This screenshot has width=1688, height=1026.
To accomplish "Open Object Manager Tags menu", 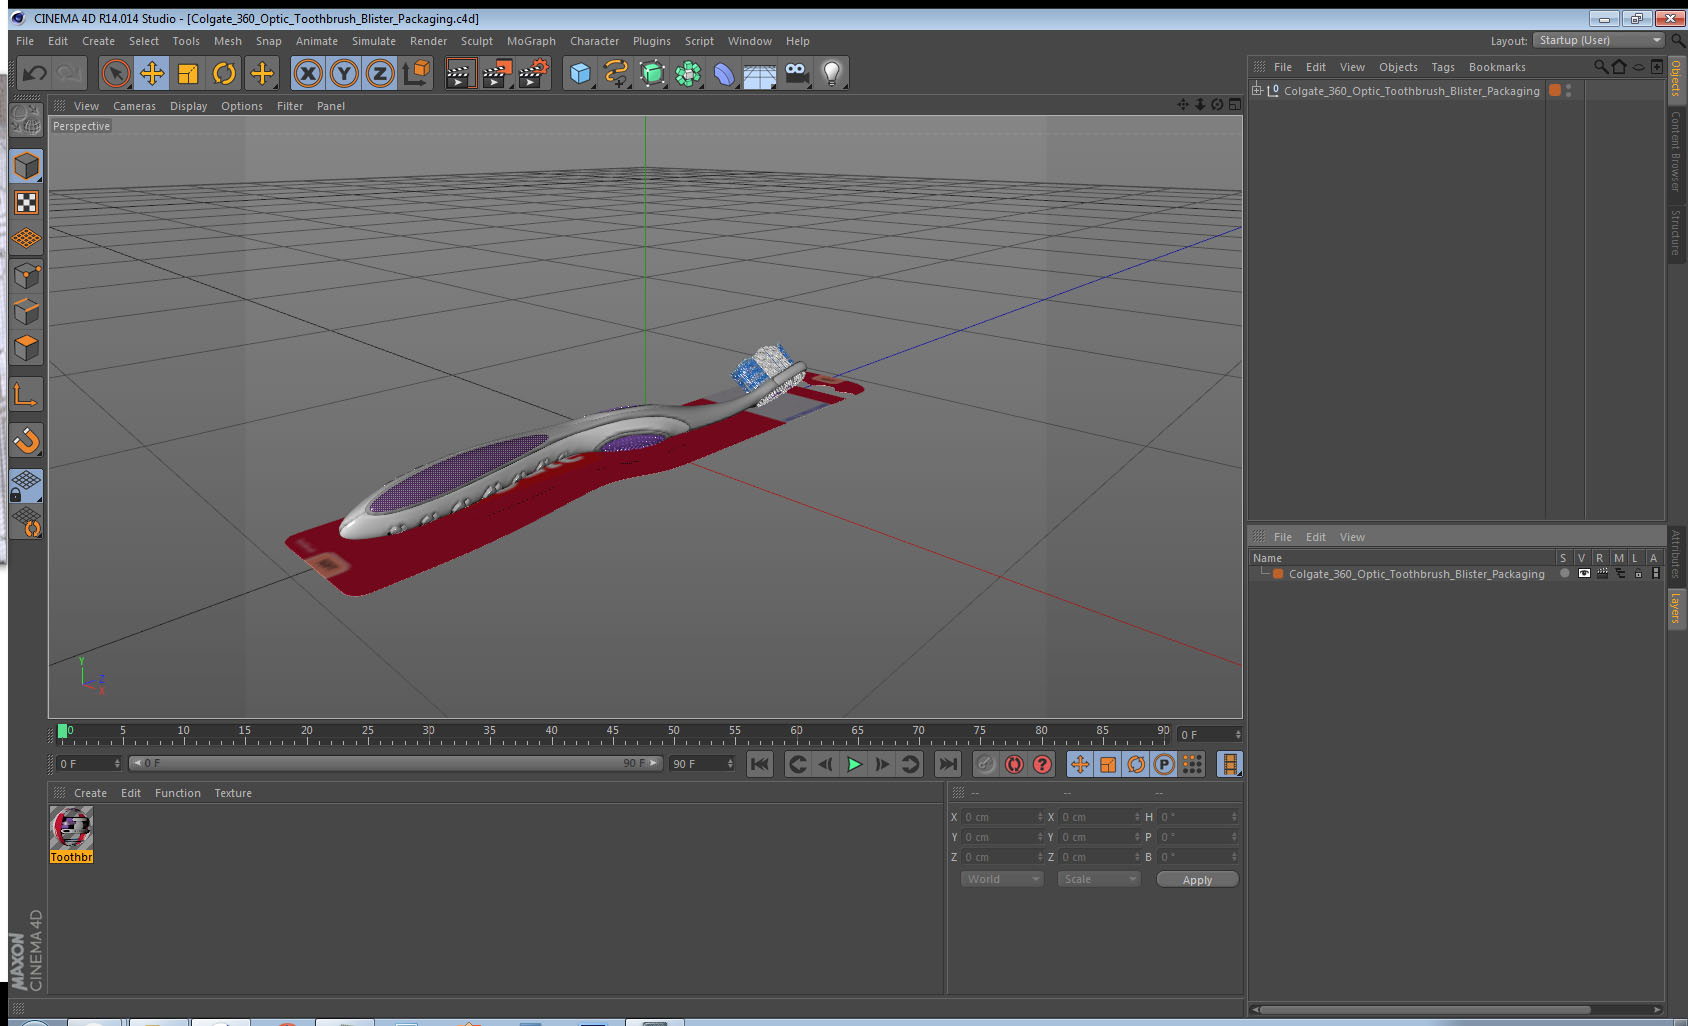I will coord(1443,67).
